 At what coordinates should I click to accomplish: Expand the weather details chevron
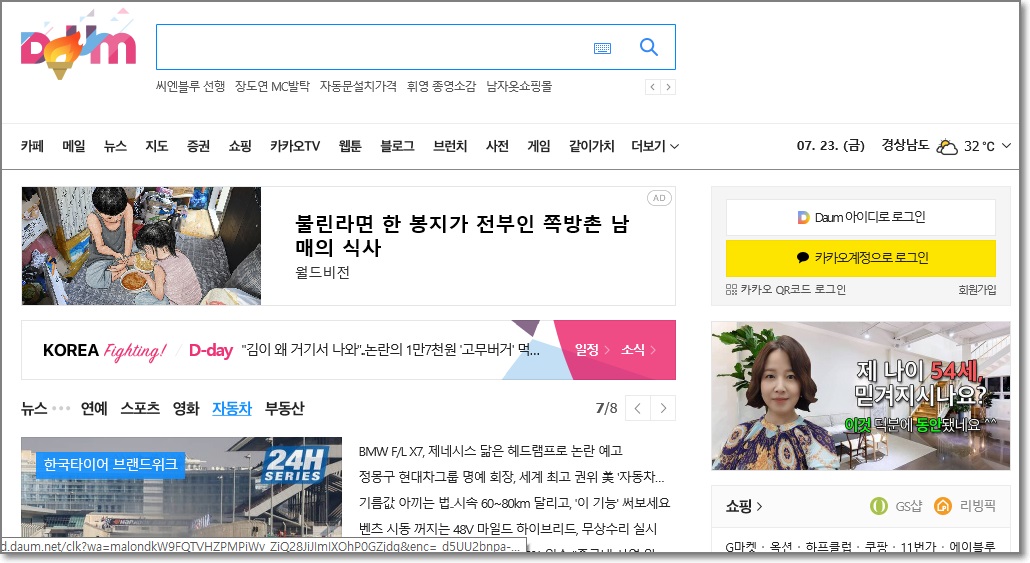pyautogui.click(x=1006, y=146)
